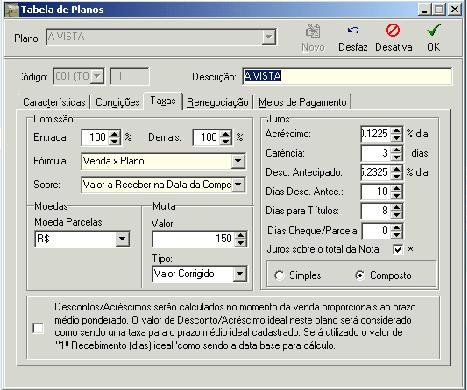Click the Descrição input field

(x=347, y=76)
